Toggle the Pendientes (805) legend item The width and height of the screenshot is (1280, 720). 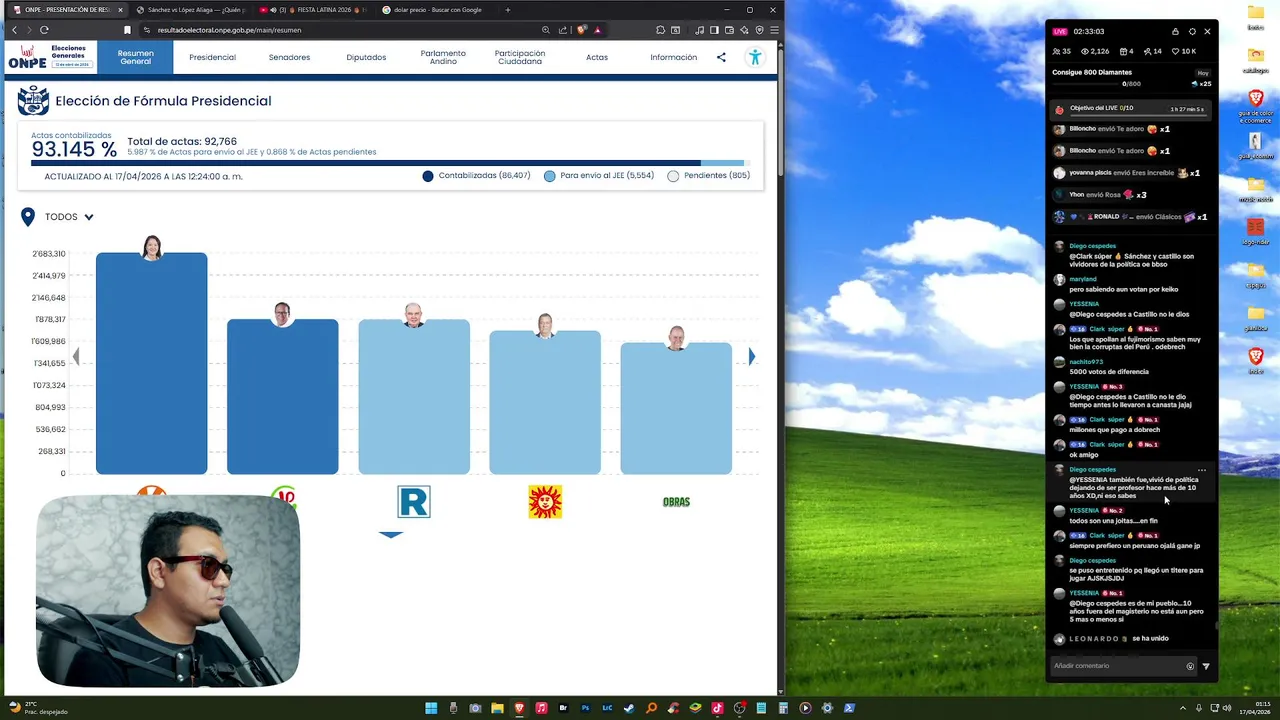tap(708, 176)
